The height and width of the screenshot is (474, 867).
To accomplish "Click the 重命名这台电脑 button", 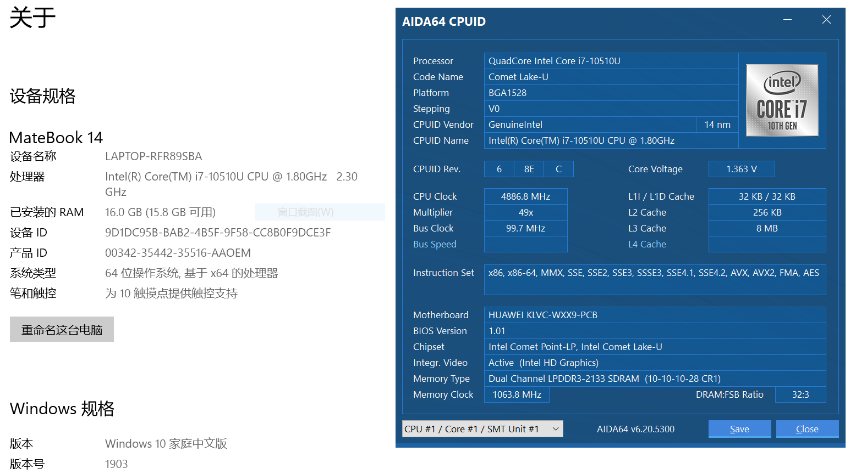I will (62, 330).
